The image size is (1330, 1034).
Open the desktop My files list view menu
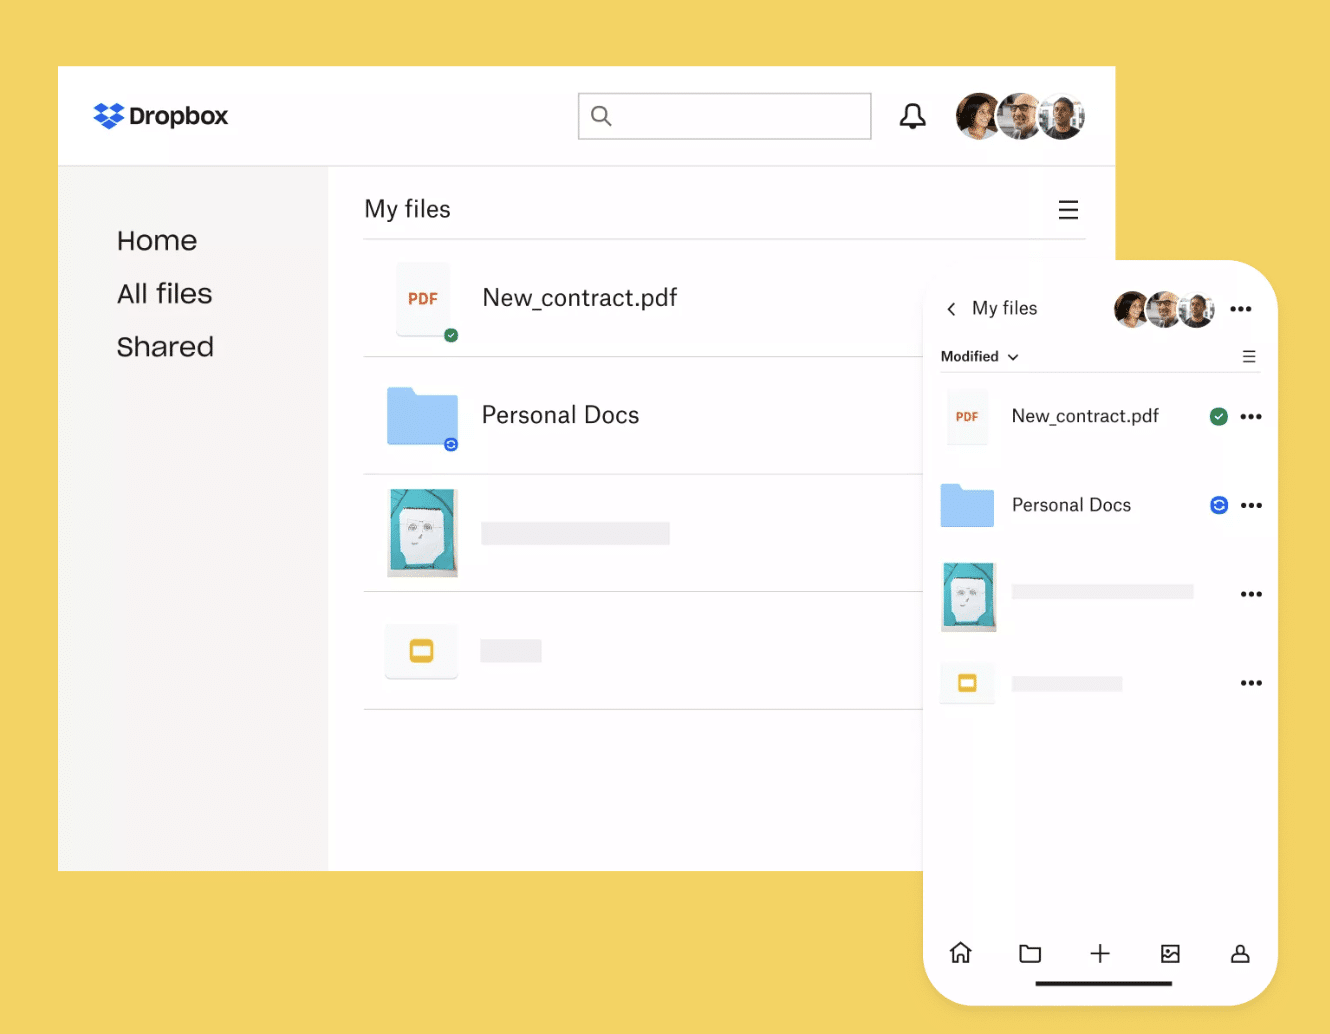tap(1068, 210)
